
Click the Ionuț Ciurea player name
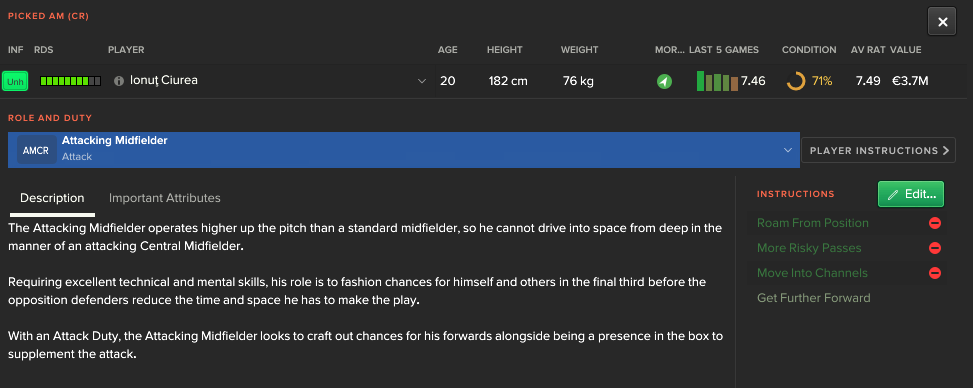[x=164, y=80]
